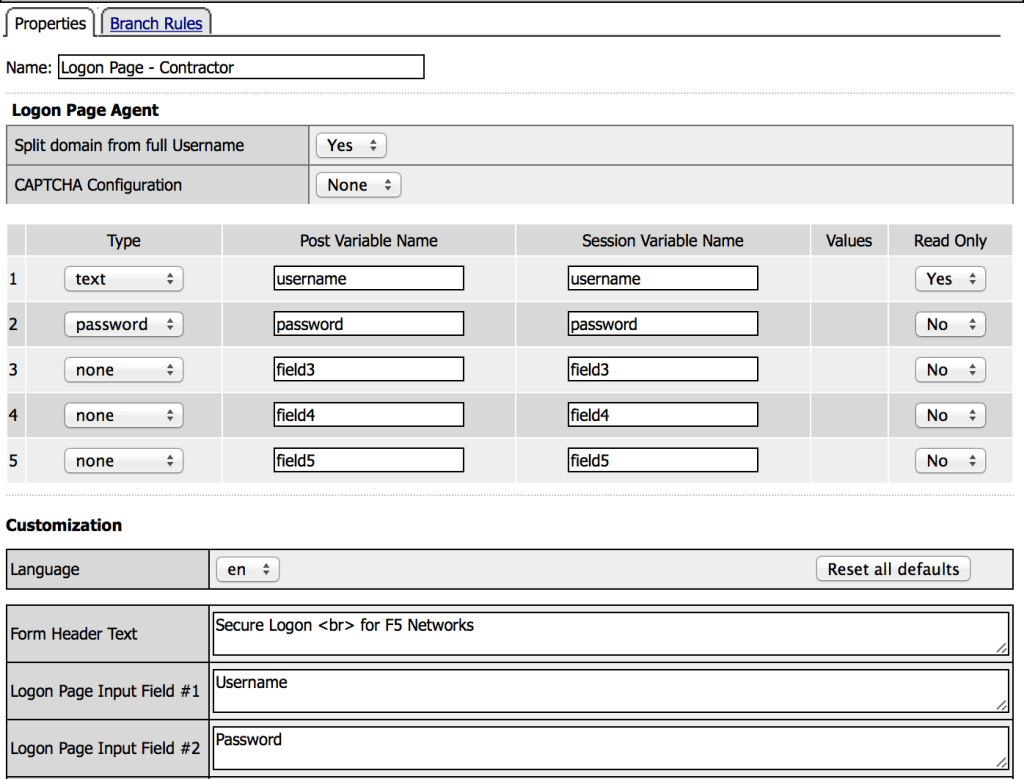Open the Read Only dropdown for row 1
The width and height of the screenshot is (1024, 779).
click(x=949, y=278)
